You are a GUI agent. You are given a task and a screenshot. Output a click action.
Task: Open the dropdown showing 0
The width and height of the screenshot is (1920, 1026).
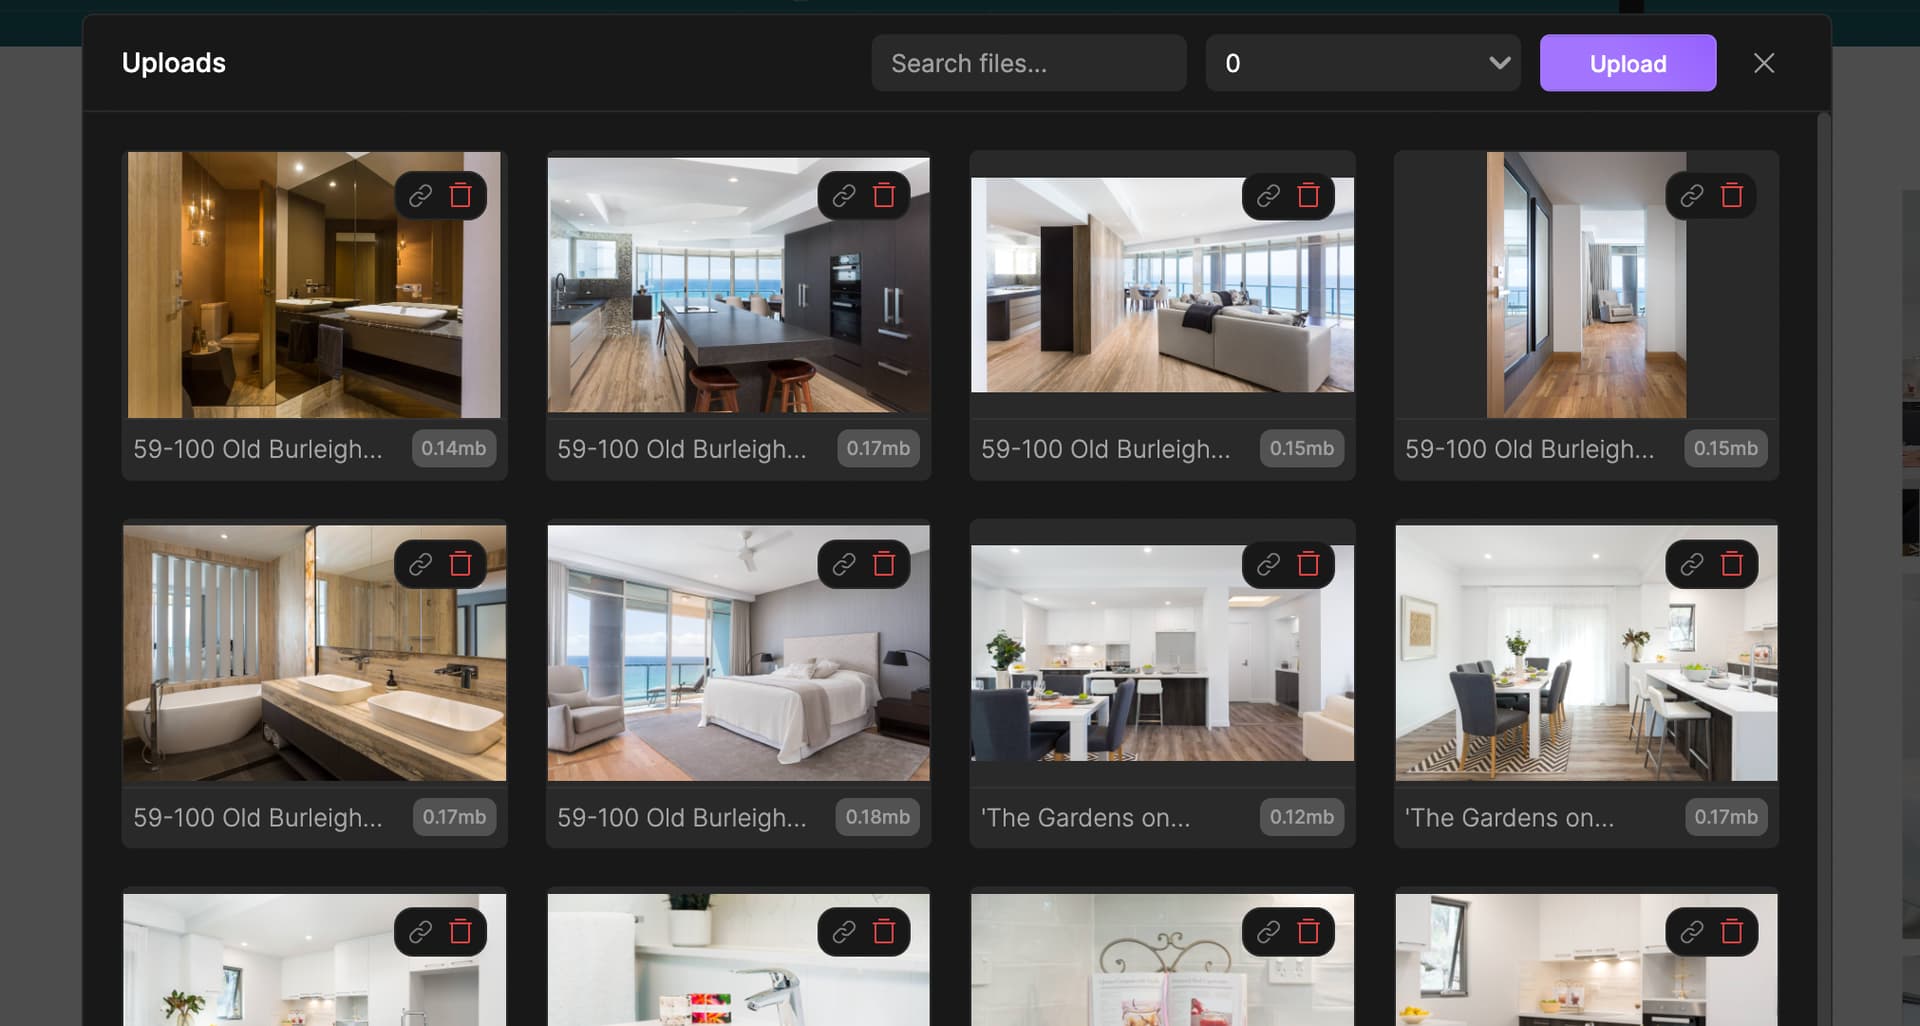(1363, 63)
